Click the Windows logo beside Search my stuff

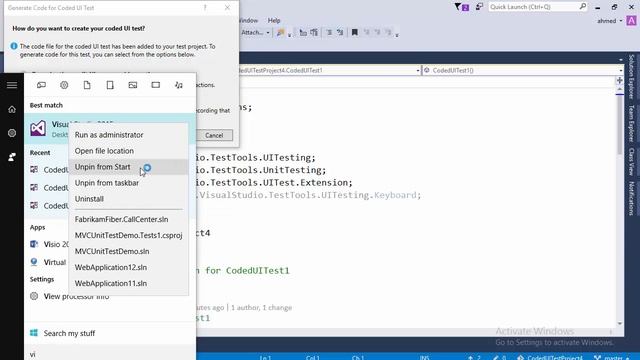[x=34, y=333]
